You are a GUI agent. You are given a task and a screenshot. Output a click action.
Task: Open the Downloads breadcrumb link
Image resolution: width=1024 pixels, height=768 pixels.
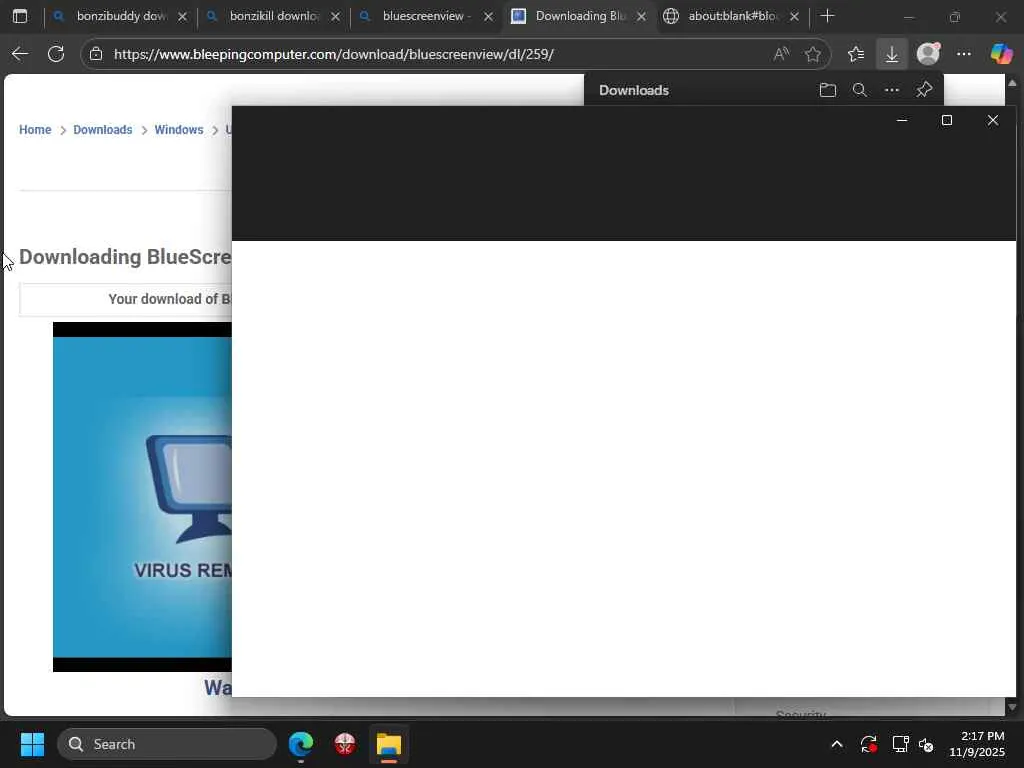[103, 130]
